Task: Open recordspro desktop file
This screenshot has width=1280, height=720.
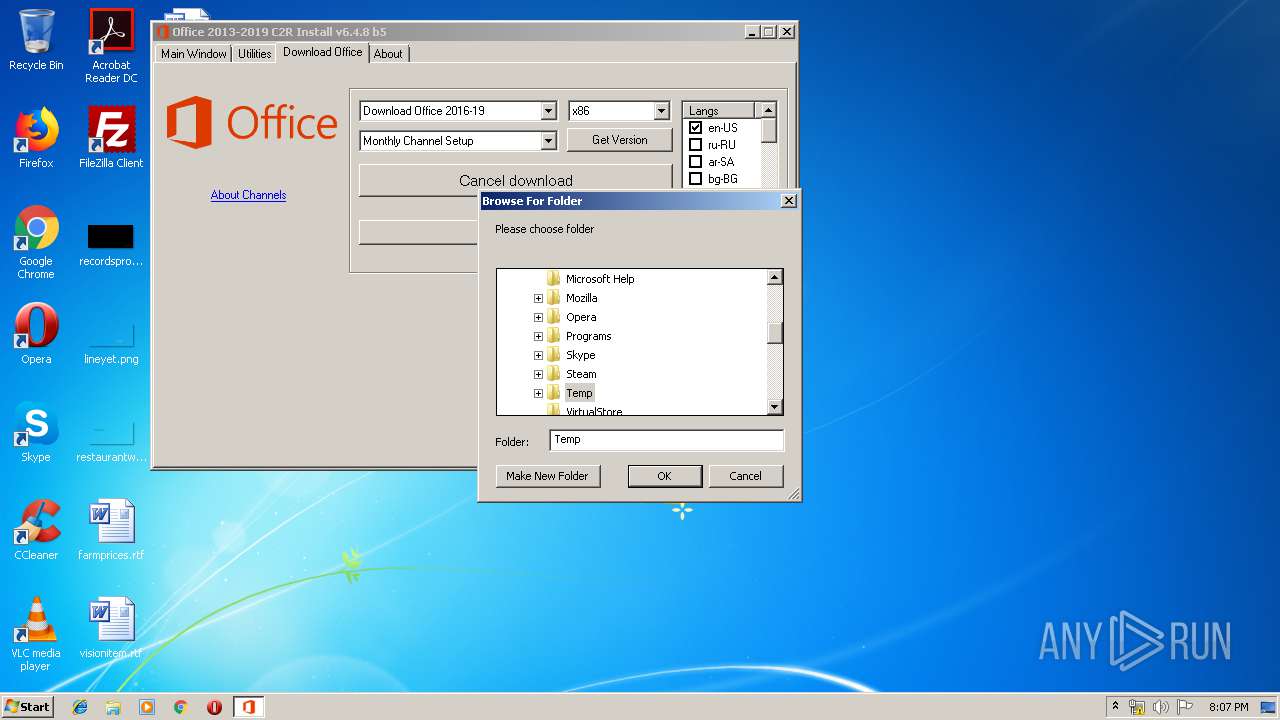Action: [x=111, y=245]
